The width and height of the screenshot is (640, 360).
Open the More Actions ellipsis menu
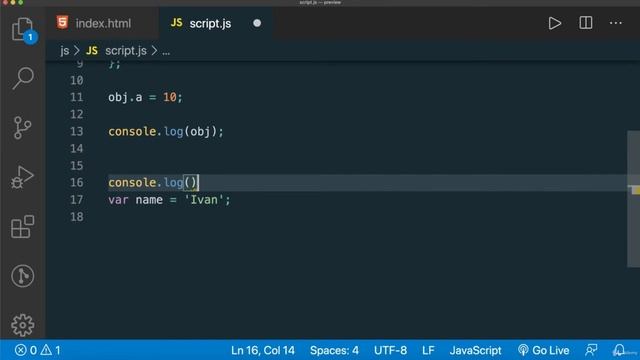click(x=616, y=23)
